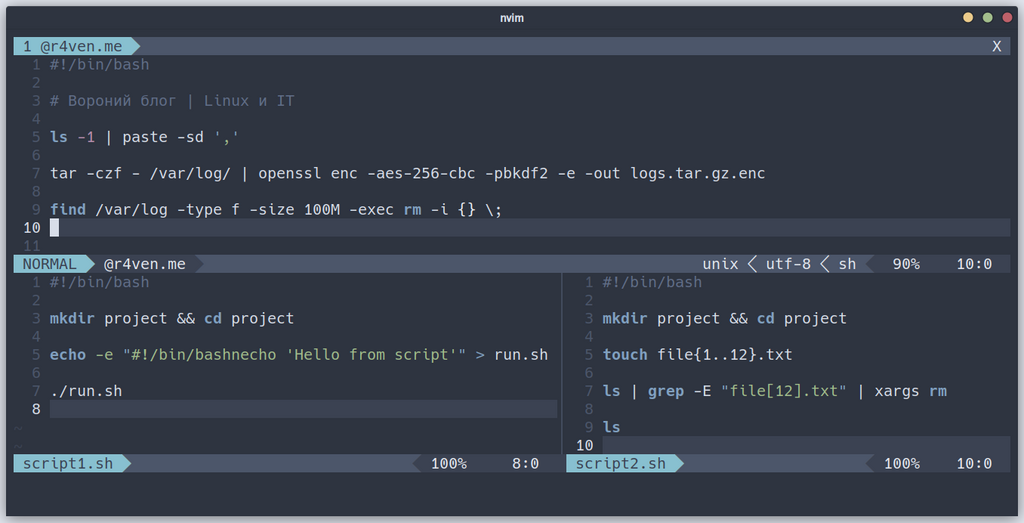Click 'mkdir' in script1.sh pane
1024x523 pixels.
click(x=72, y=319)
